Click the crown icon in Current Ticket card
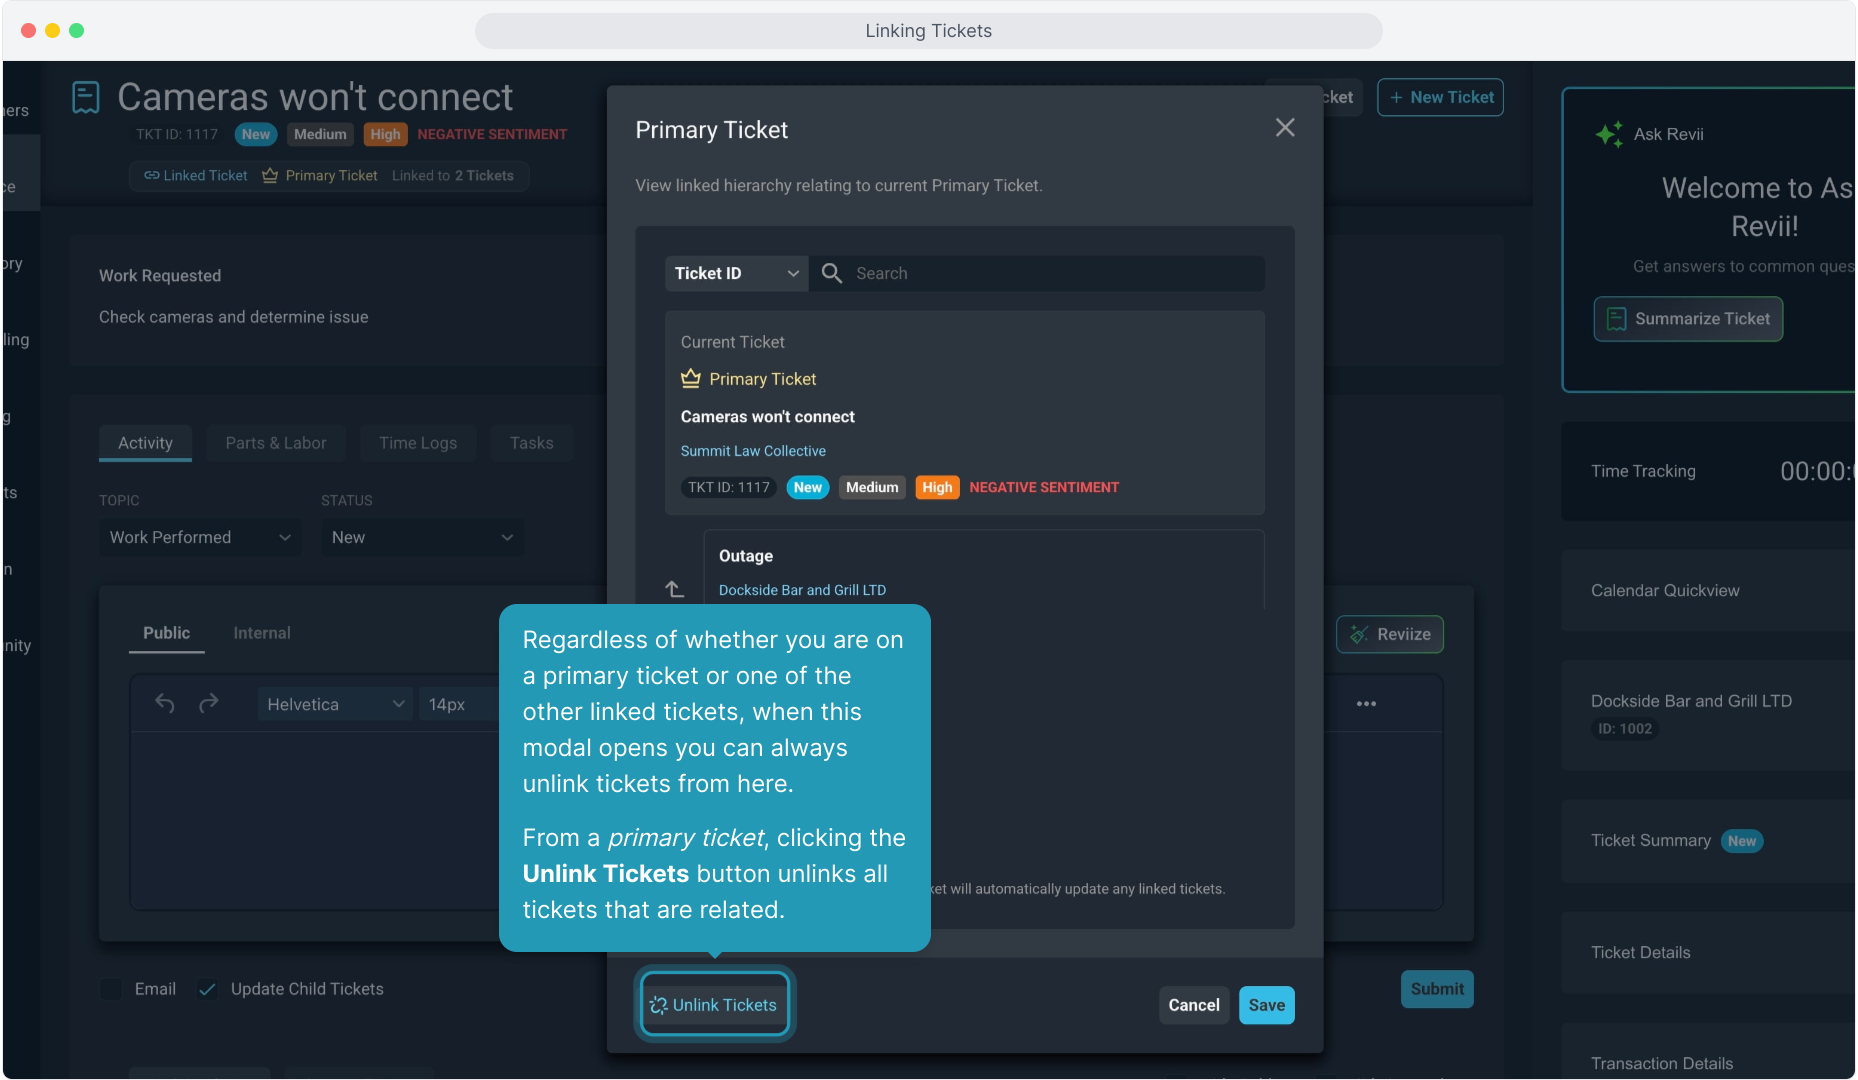Image resolution: width=1858 pixels, height=1080 pixels. coord(690,379)
